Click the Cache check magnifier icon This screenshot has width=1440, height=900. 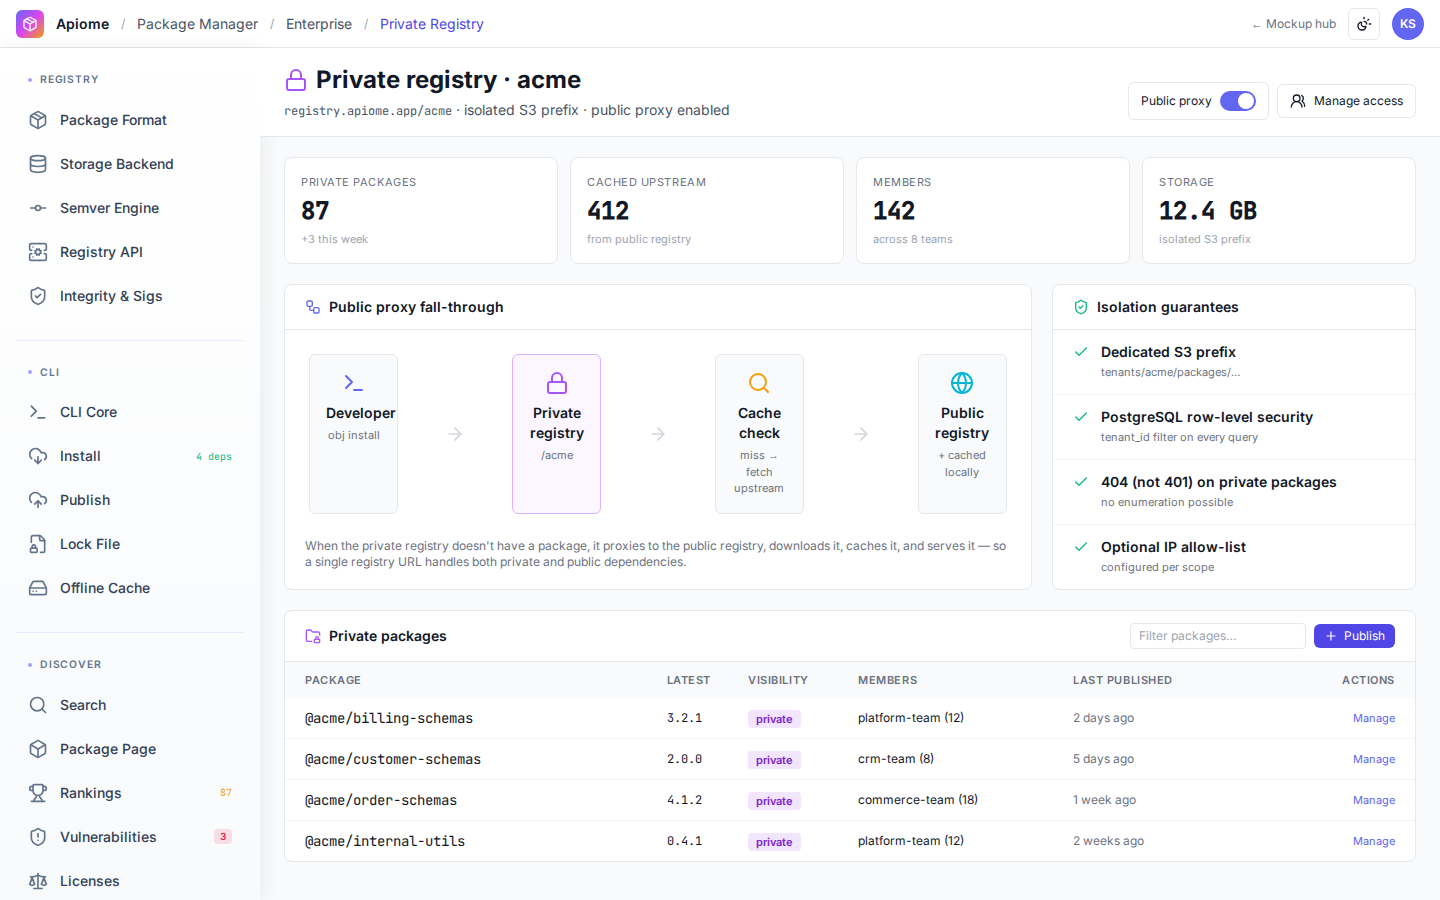click(759, 383)
